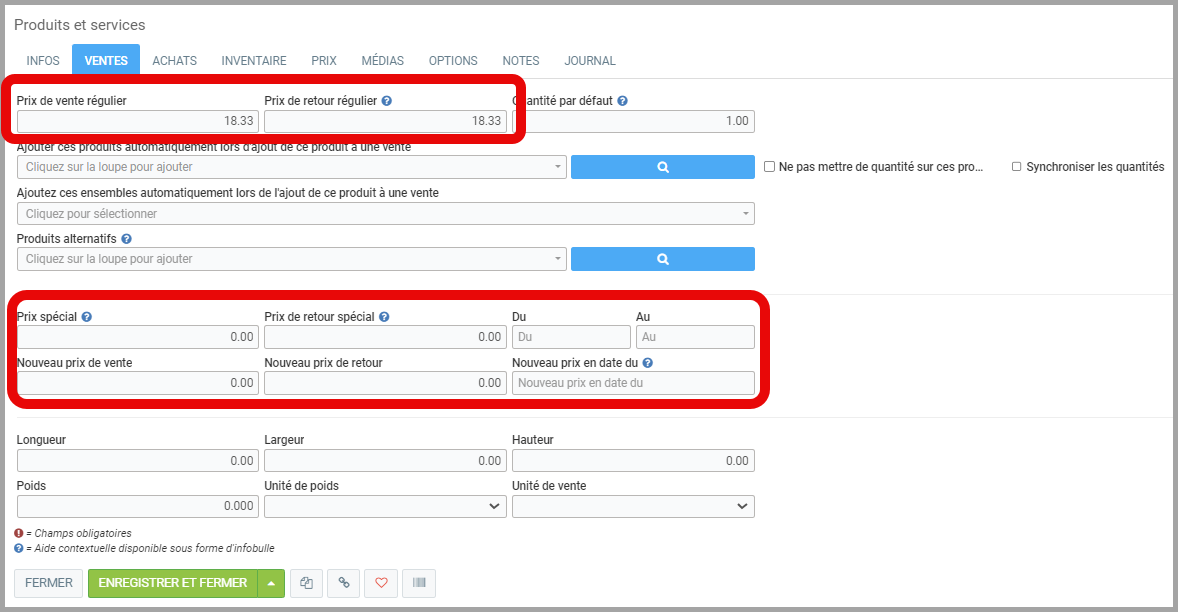Click help icon next to Prix spécial

point(87,317)
